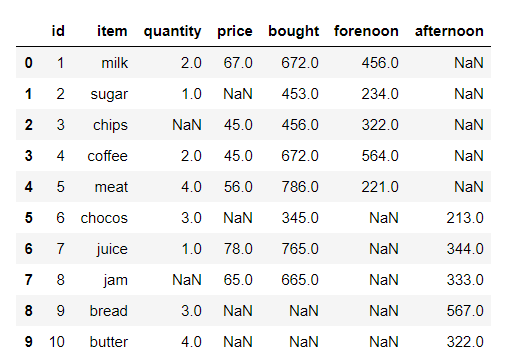Screen dimensions: 518x364
Task: Click the 'id' column header
Action: [x=58, y=31]
